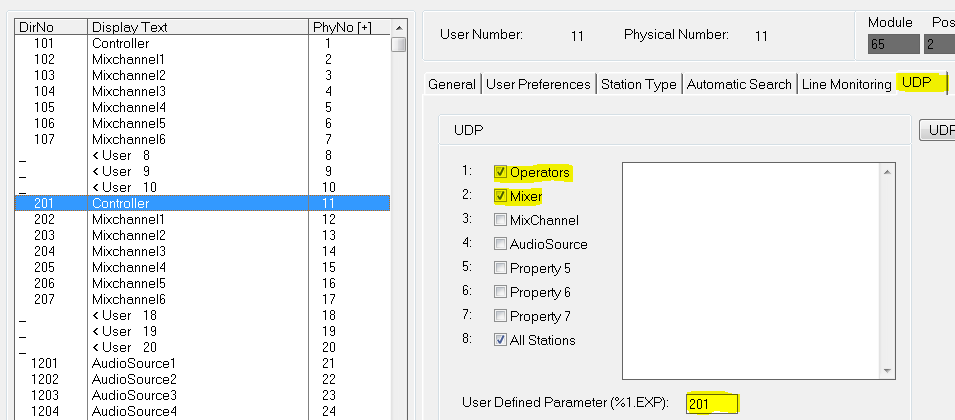
Task: Select the Line Monitoring tab
Action: click(846, 84)
